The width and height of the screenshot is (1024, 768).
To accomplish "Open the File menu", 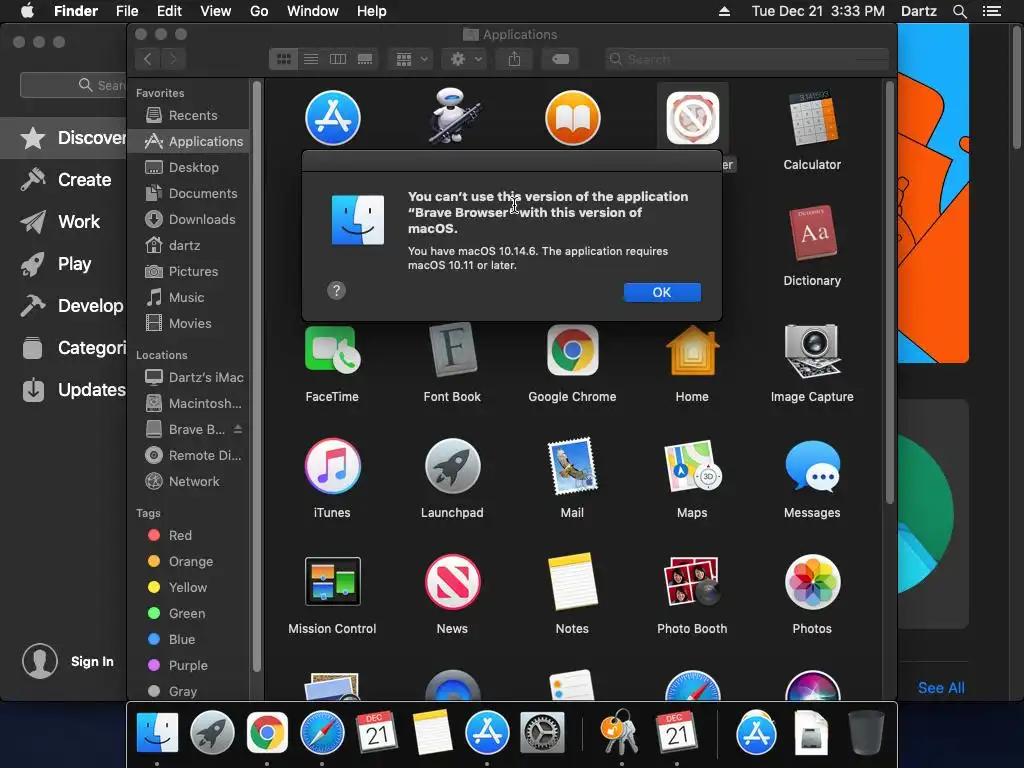I will tap(127, 11).
